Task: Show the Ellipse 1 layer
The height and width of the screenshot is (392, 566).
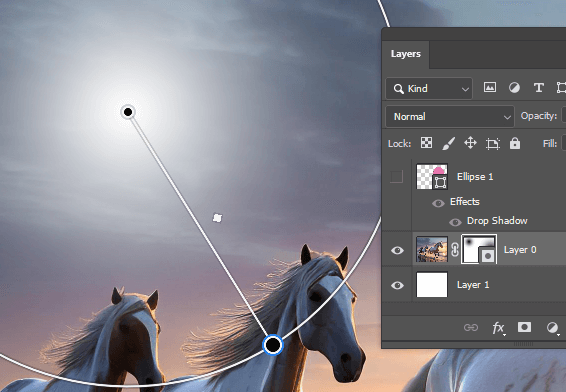Action: pos(396,177)
